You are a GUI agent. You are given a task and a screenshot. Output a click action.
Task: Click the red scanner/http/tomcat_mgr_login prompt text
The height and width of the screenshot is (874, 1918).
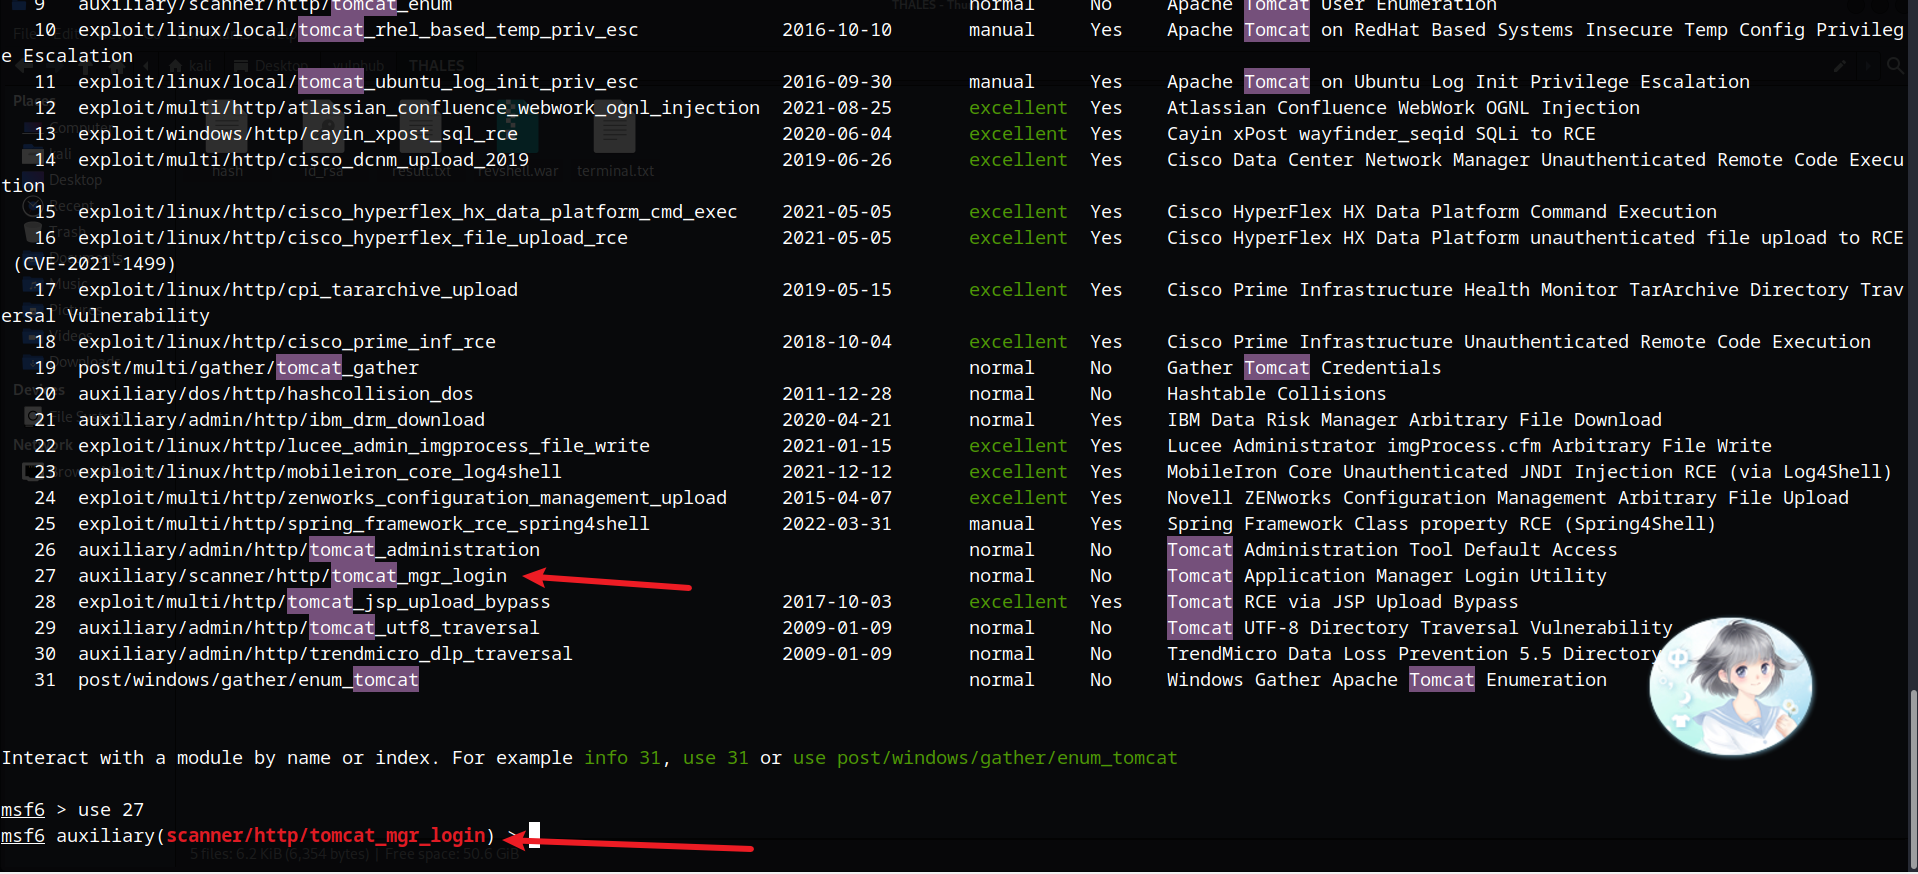pyautogui.click(x=325, y=835)
